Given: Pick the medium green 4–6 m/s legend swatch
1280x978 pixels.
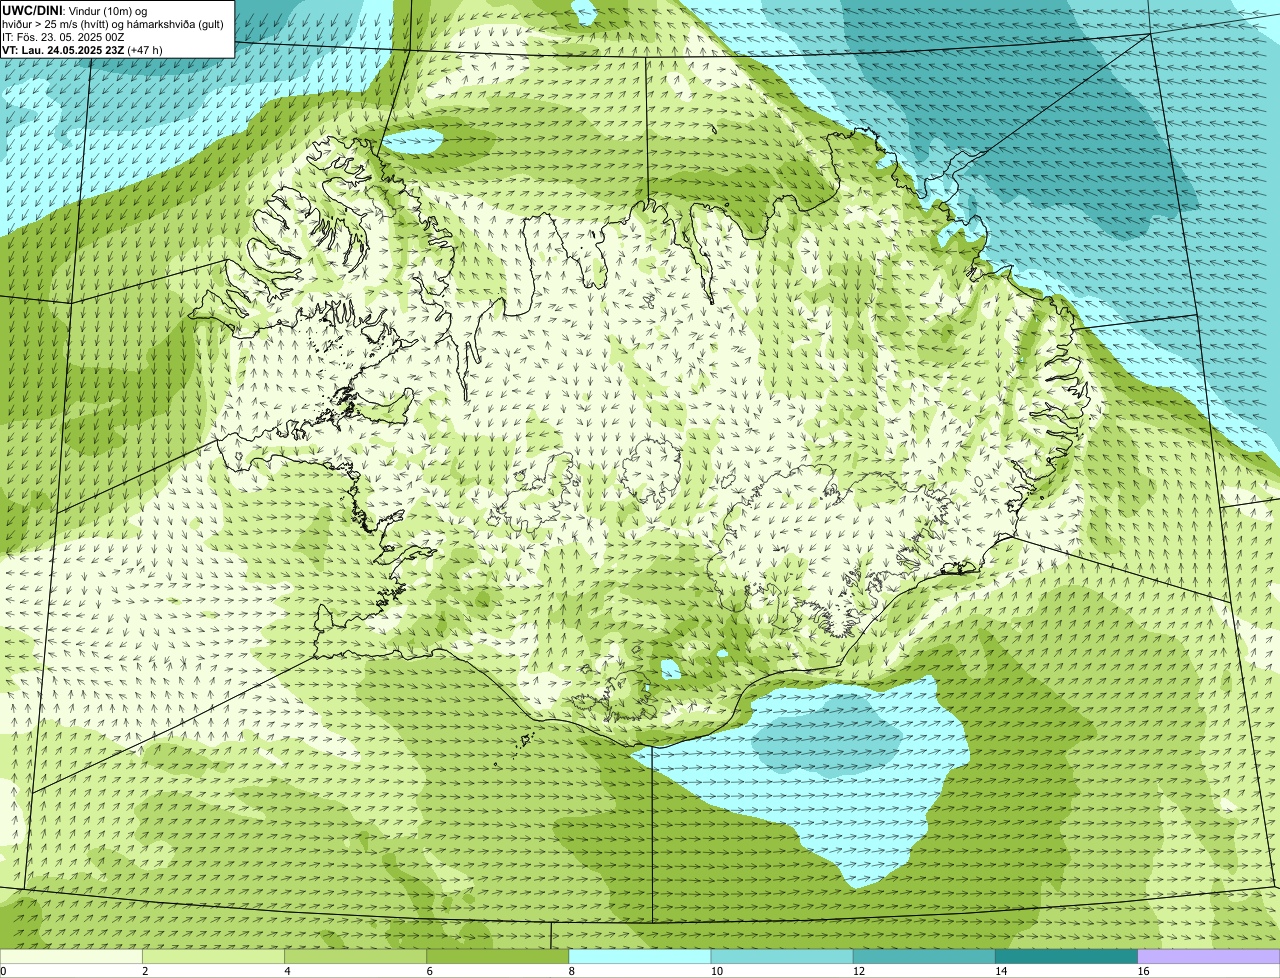Looking at the screenshot, I should [355, 957].
